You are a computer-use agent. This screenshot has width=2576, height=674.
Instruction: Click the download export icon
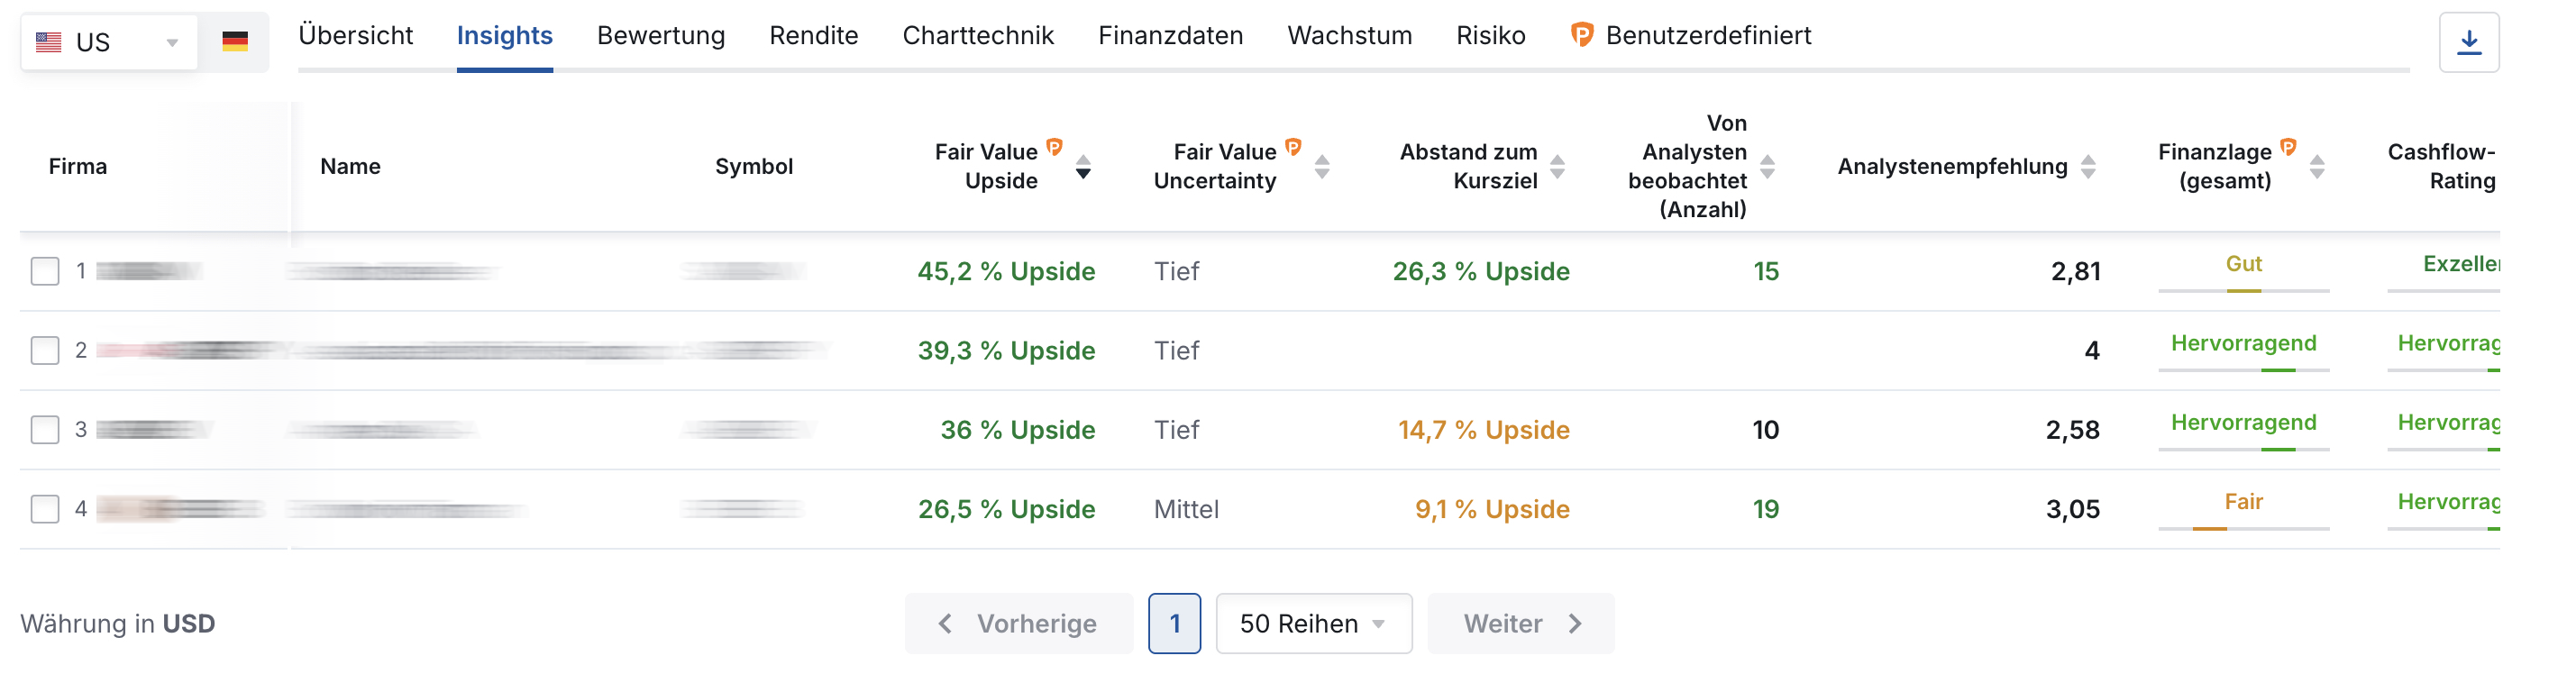point(2468,42)
